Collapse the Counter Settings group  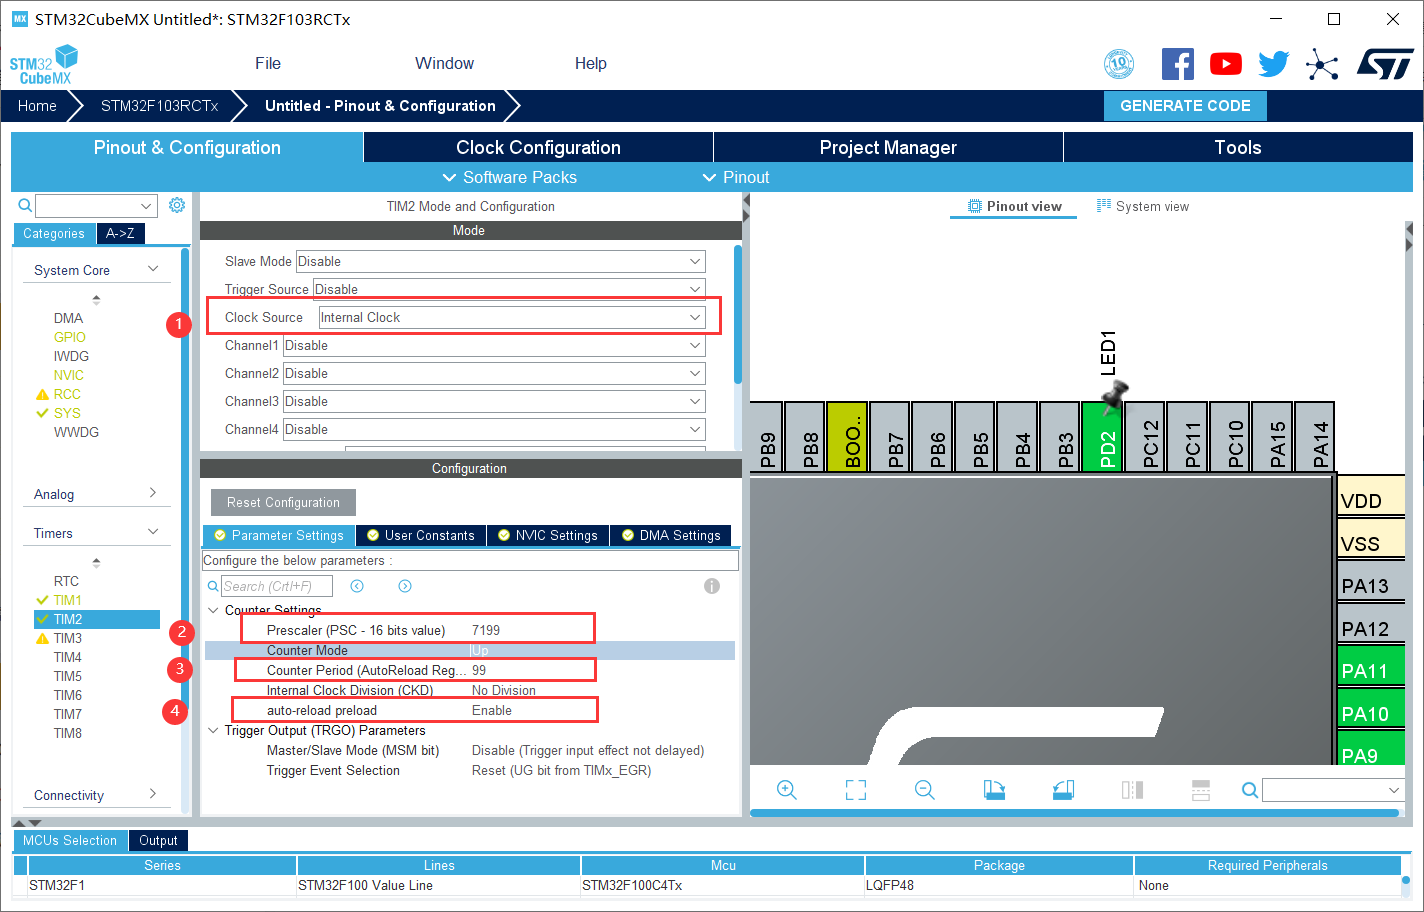(213, 610)
